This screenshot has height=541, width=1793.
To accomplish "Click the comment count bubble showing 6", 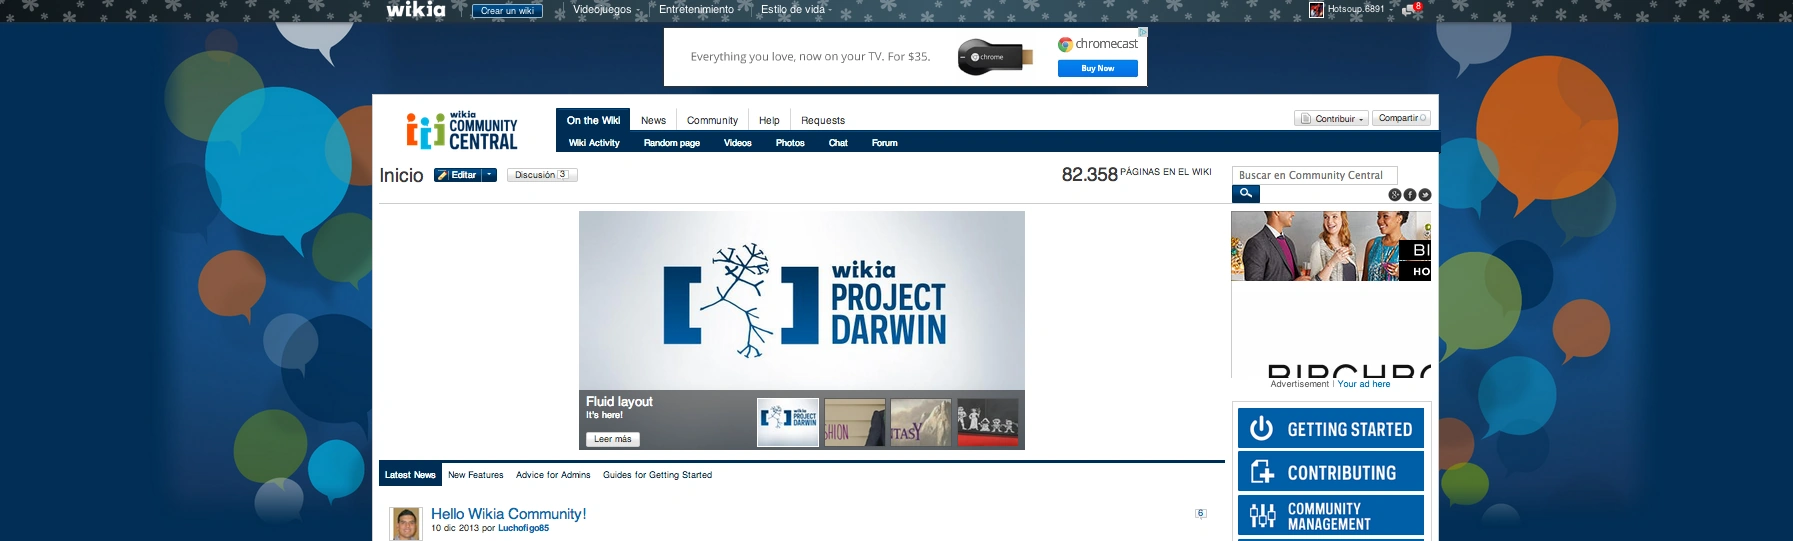I will (1200, 514).
